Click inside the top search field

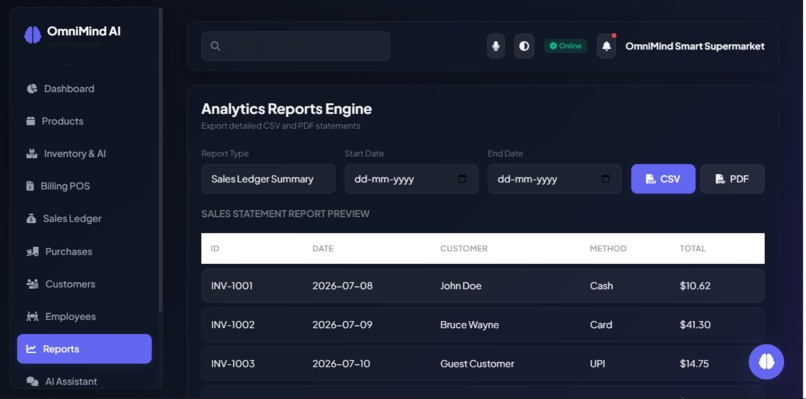tap(296, 46)
